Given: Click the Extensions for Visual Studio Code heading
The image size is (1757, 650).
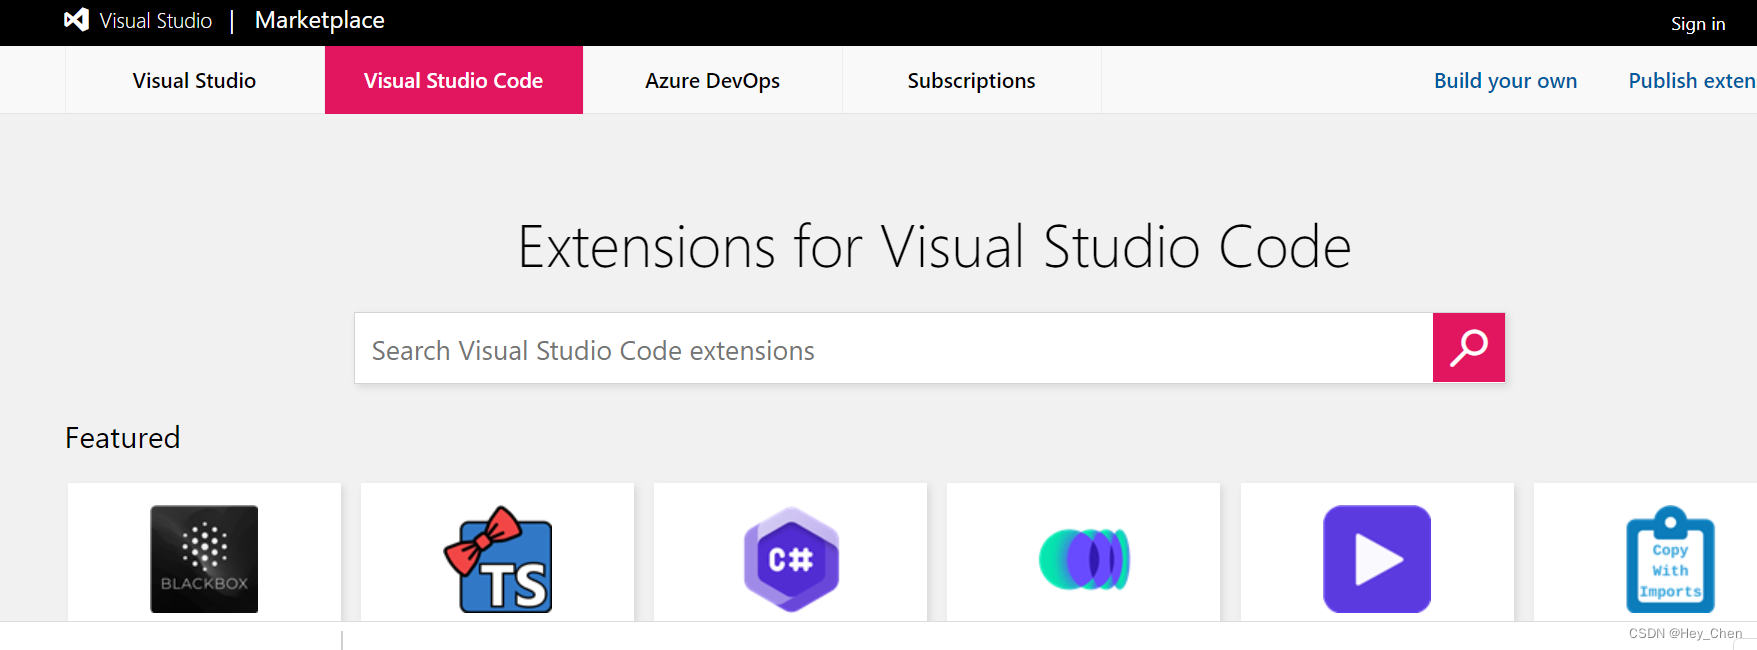Looking at the screenshot, I should (x=934, y=247).
